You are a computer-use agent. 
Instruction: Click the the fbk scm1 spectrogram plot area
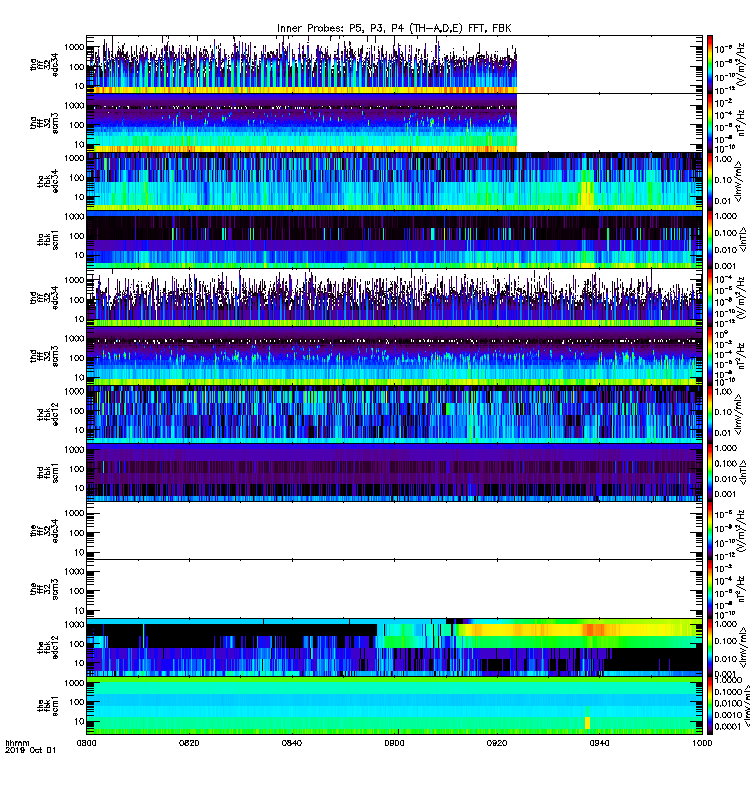click(394, 706)
